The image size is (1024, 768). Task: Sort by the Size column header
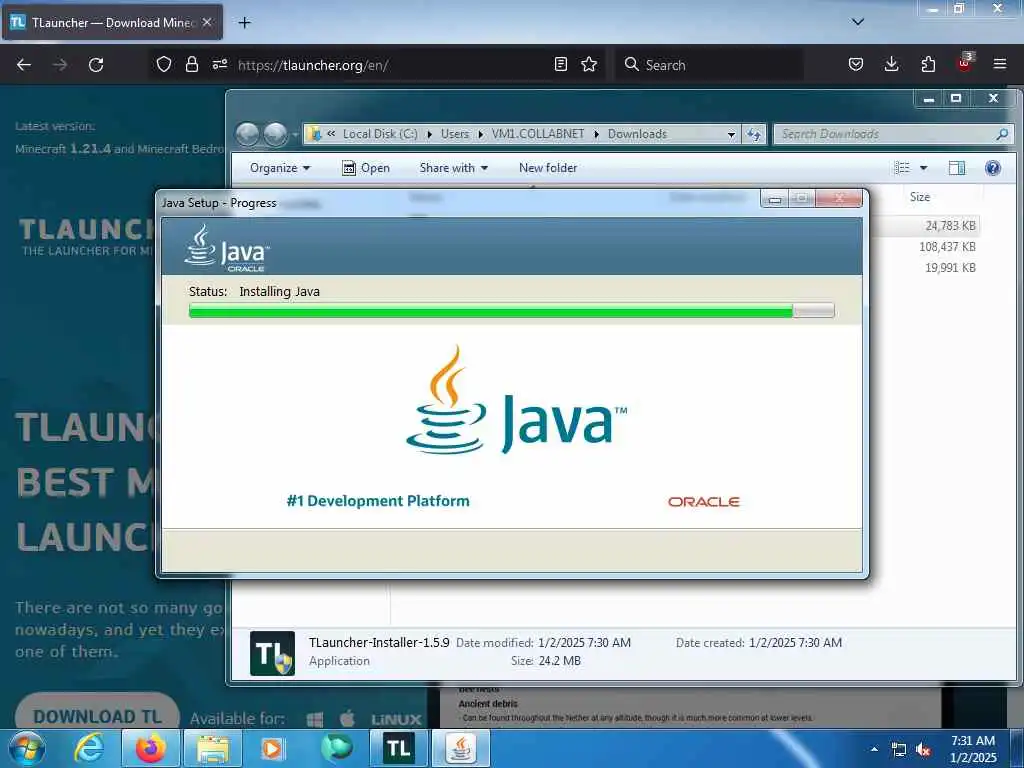pyautogui.click(x=920, y=197)
